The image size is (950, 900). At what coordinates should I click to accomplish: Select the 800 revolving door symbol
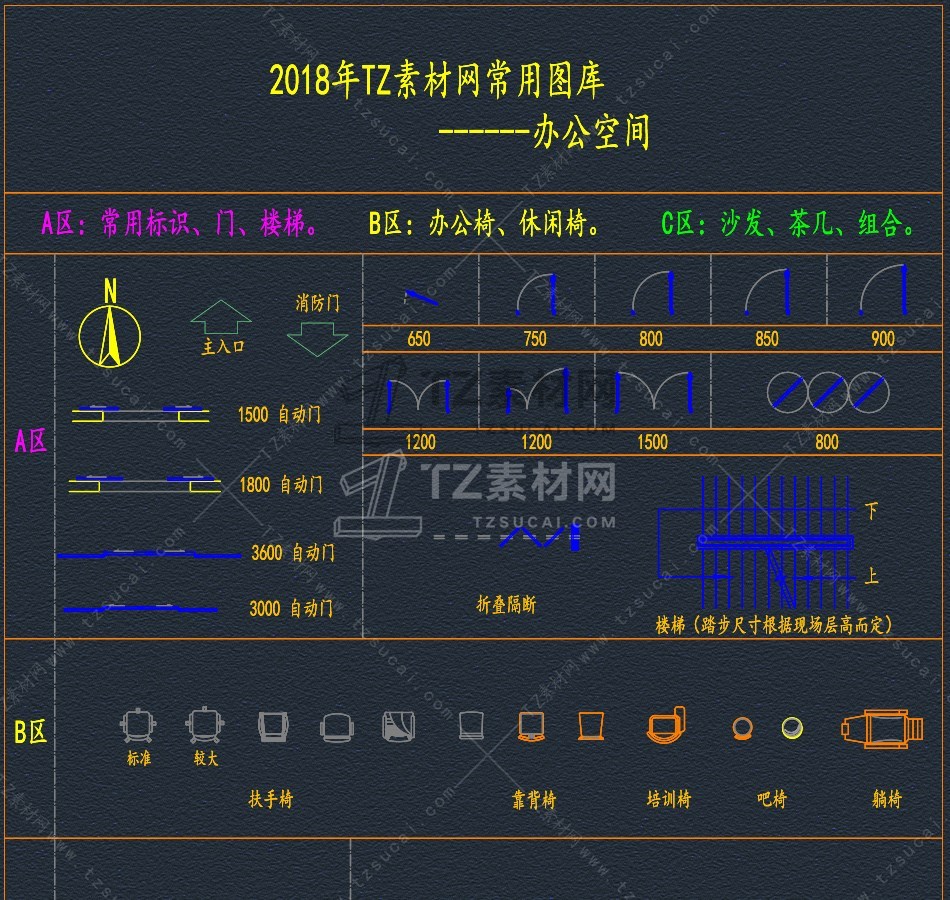(828, 392)
